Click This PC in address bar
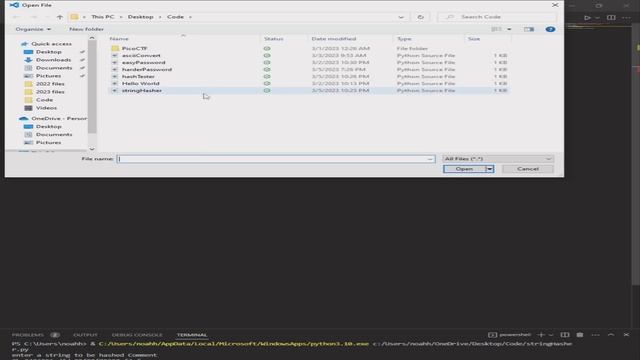This screenshot has height=360, width=640. pos(102,17)
